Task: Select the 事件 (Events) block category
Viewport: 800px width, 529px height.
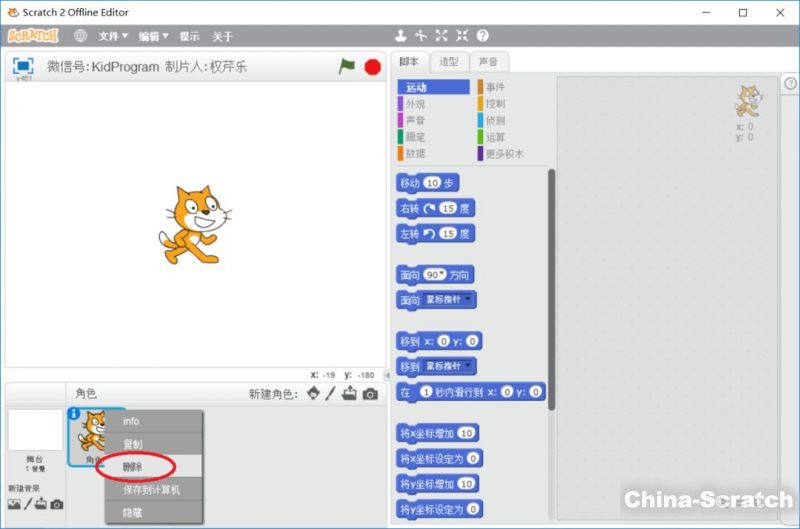Action: tap(495, 87)
